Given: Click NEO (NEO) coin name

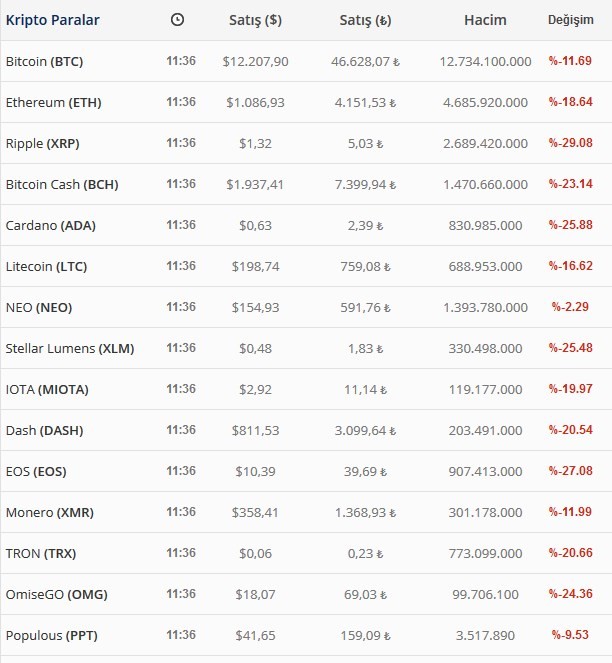Looking at the screenshot, I should 39,308.
